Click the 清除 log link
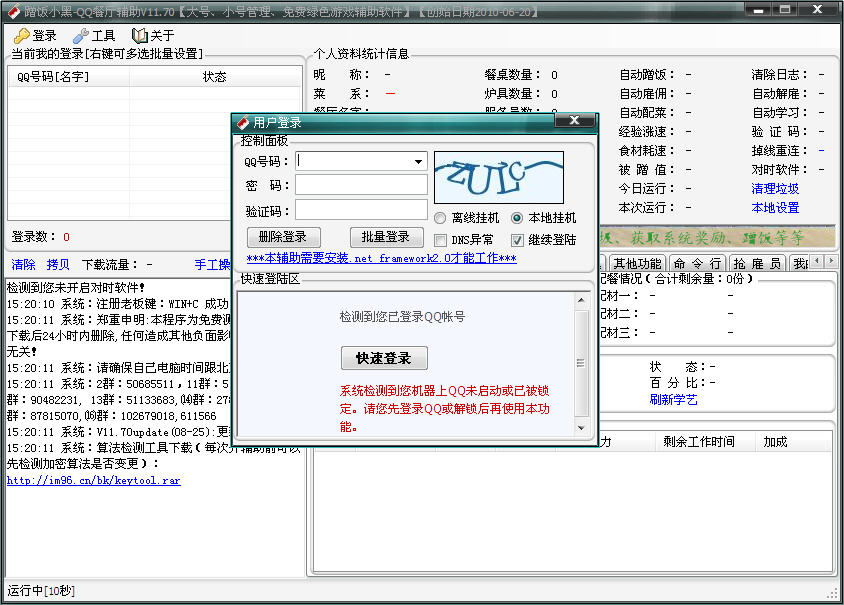Viewport: 844px width, 605px height. coord(23,265)
